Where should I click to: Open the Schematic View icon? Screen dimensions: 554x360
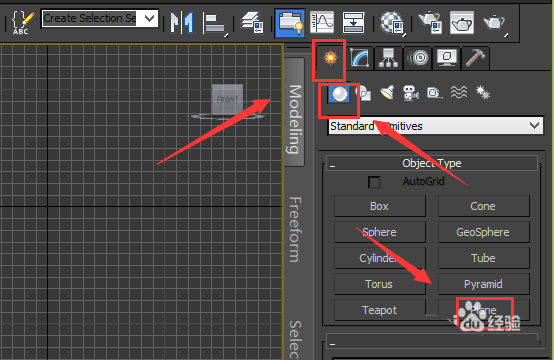point(353,23)
